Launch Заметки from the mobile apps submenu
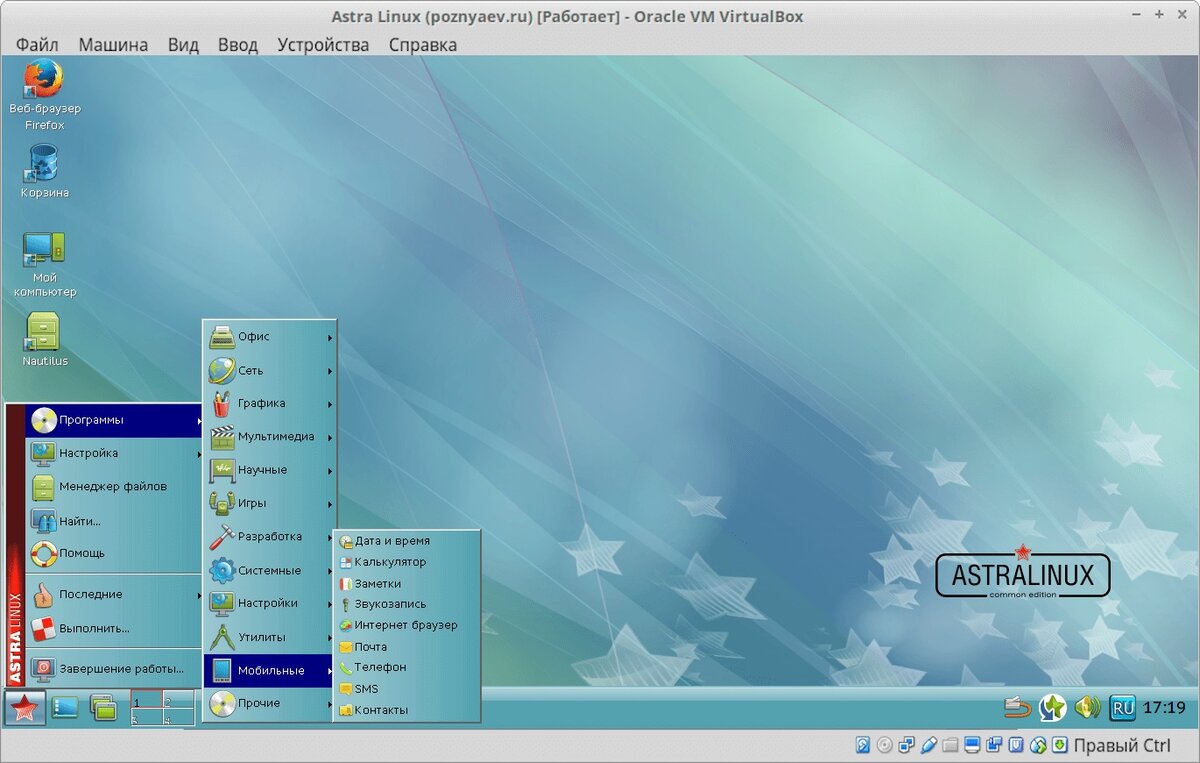This screenshot has height=763, width=1200. [382, 583]
